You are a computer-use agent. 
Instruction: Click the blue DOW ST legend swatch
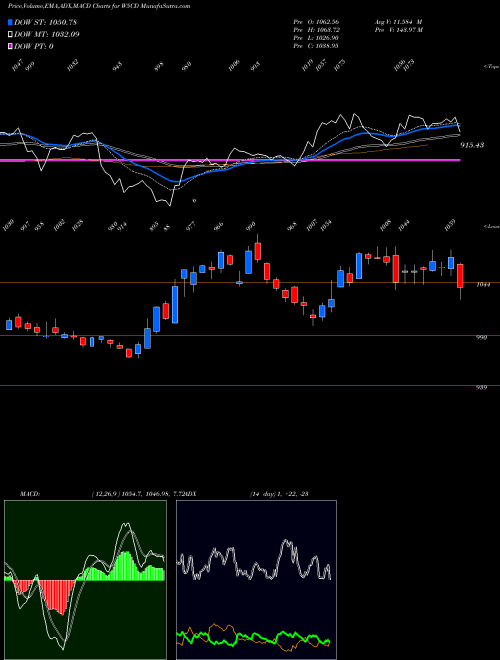[10, 23]
